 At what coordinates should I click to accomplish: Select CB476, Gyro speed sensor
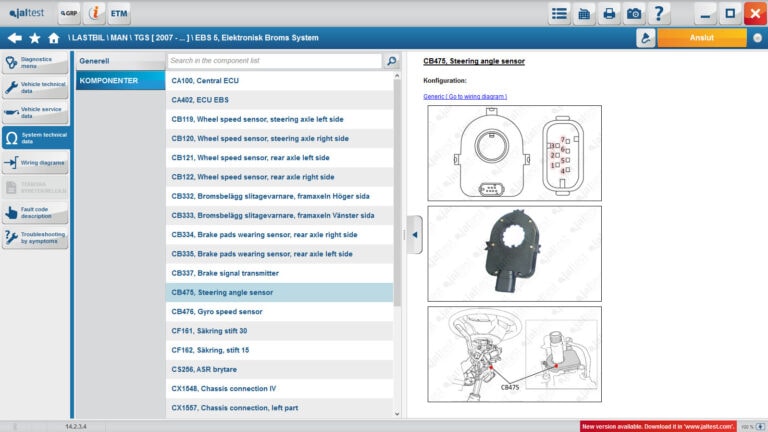coord(279,312)
